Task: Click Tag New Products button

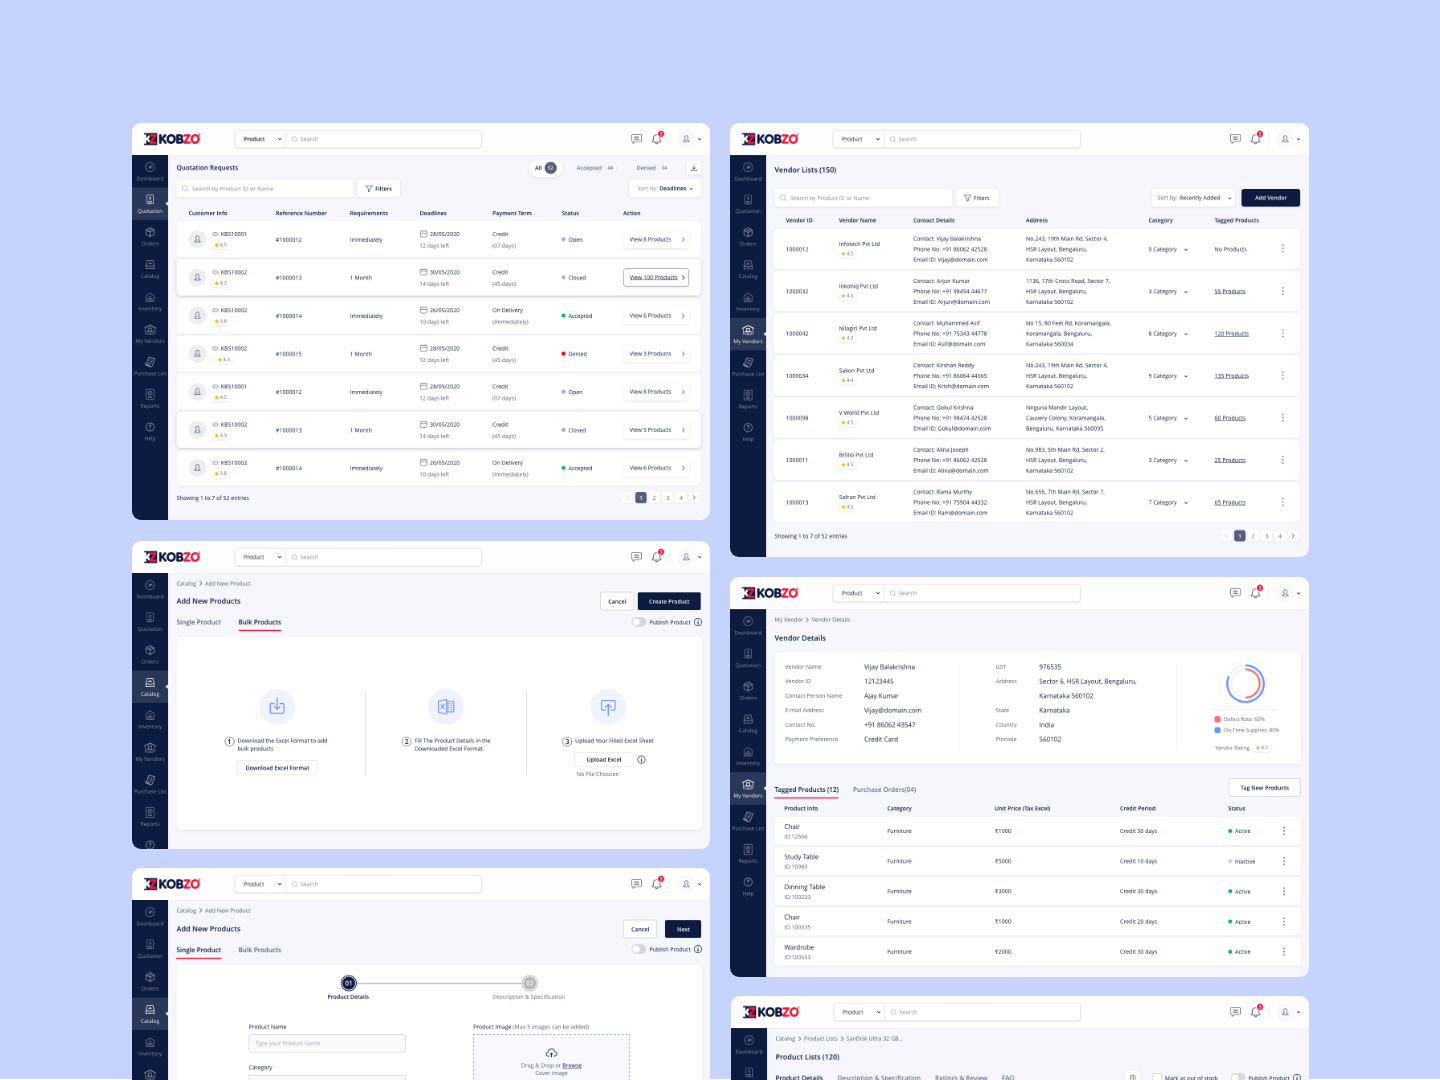Action: (x=1264, y=788)
